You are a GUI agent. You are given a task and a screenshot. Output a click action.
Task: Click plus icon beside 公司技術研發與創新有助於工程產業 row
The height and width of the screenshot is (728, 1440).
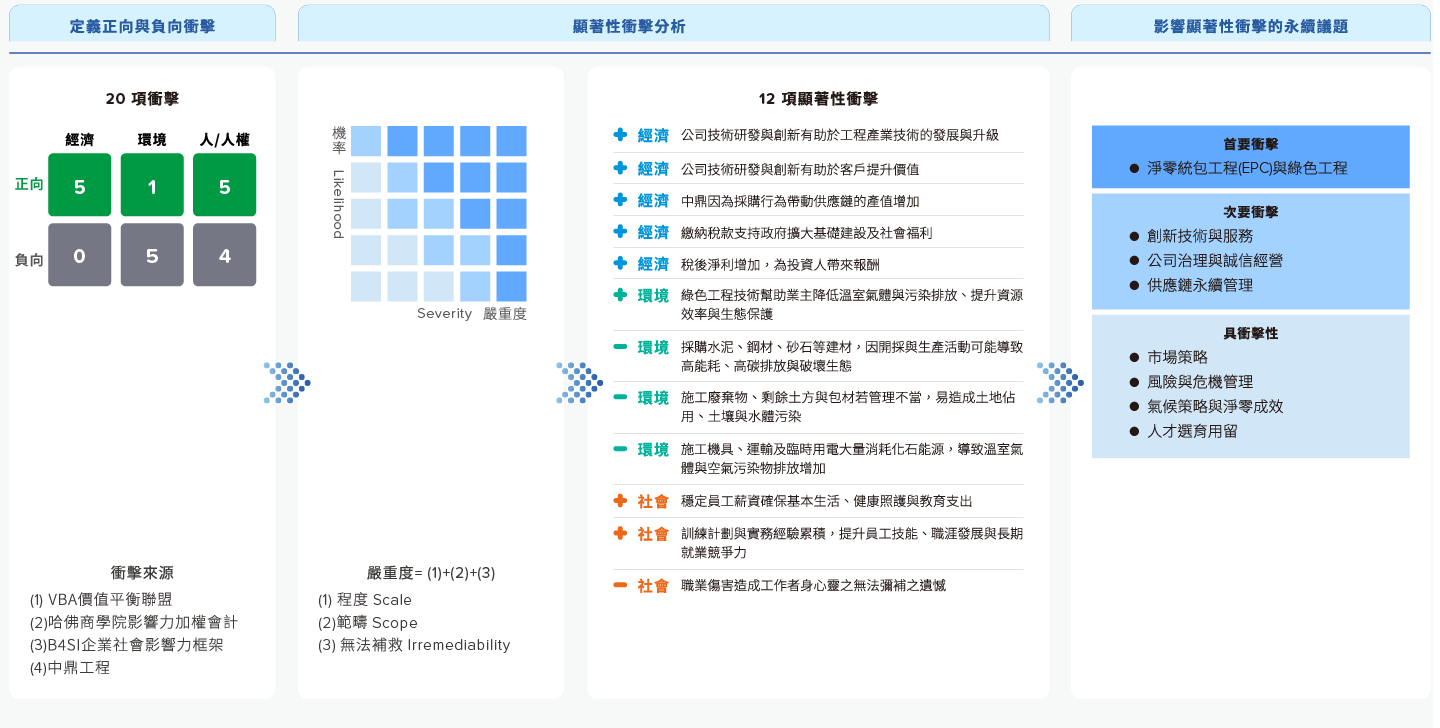tap(620, 135)
